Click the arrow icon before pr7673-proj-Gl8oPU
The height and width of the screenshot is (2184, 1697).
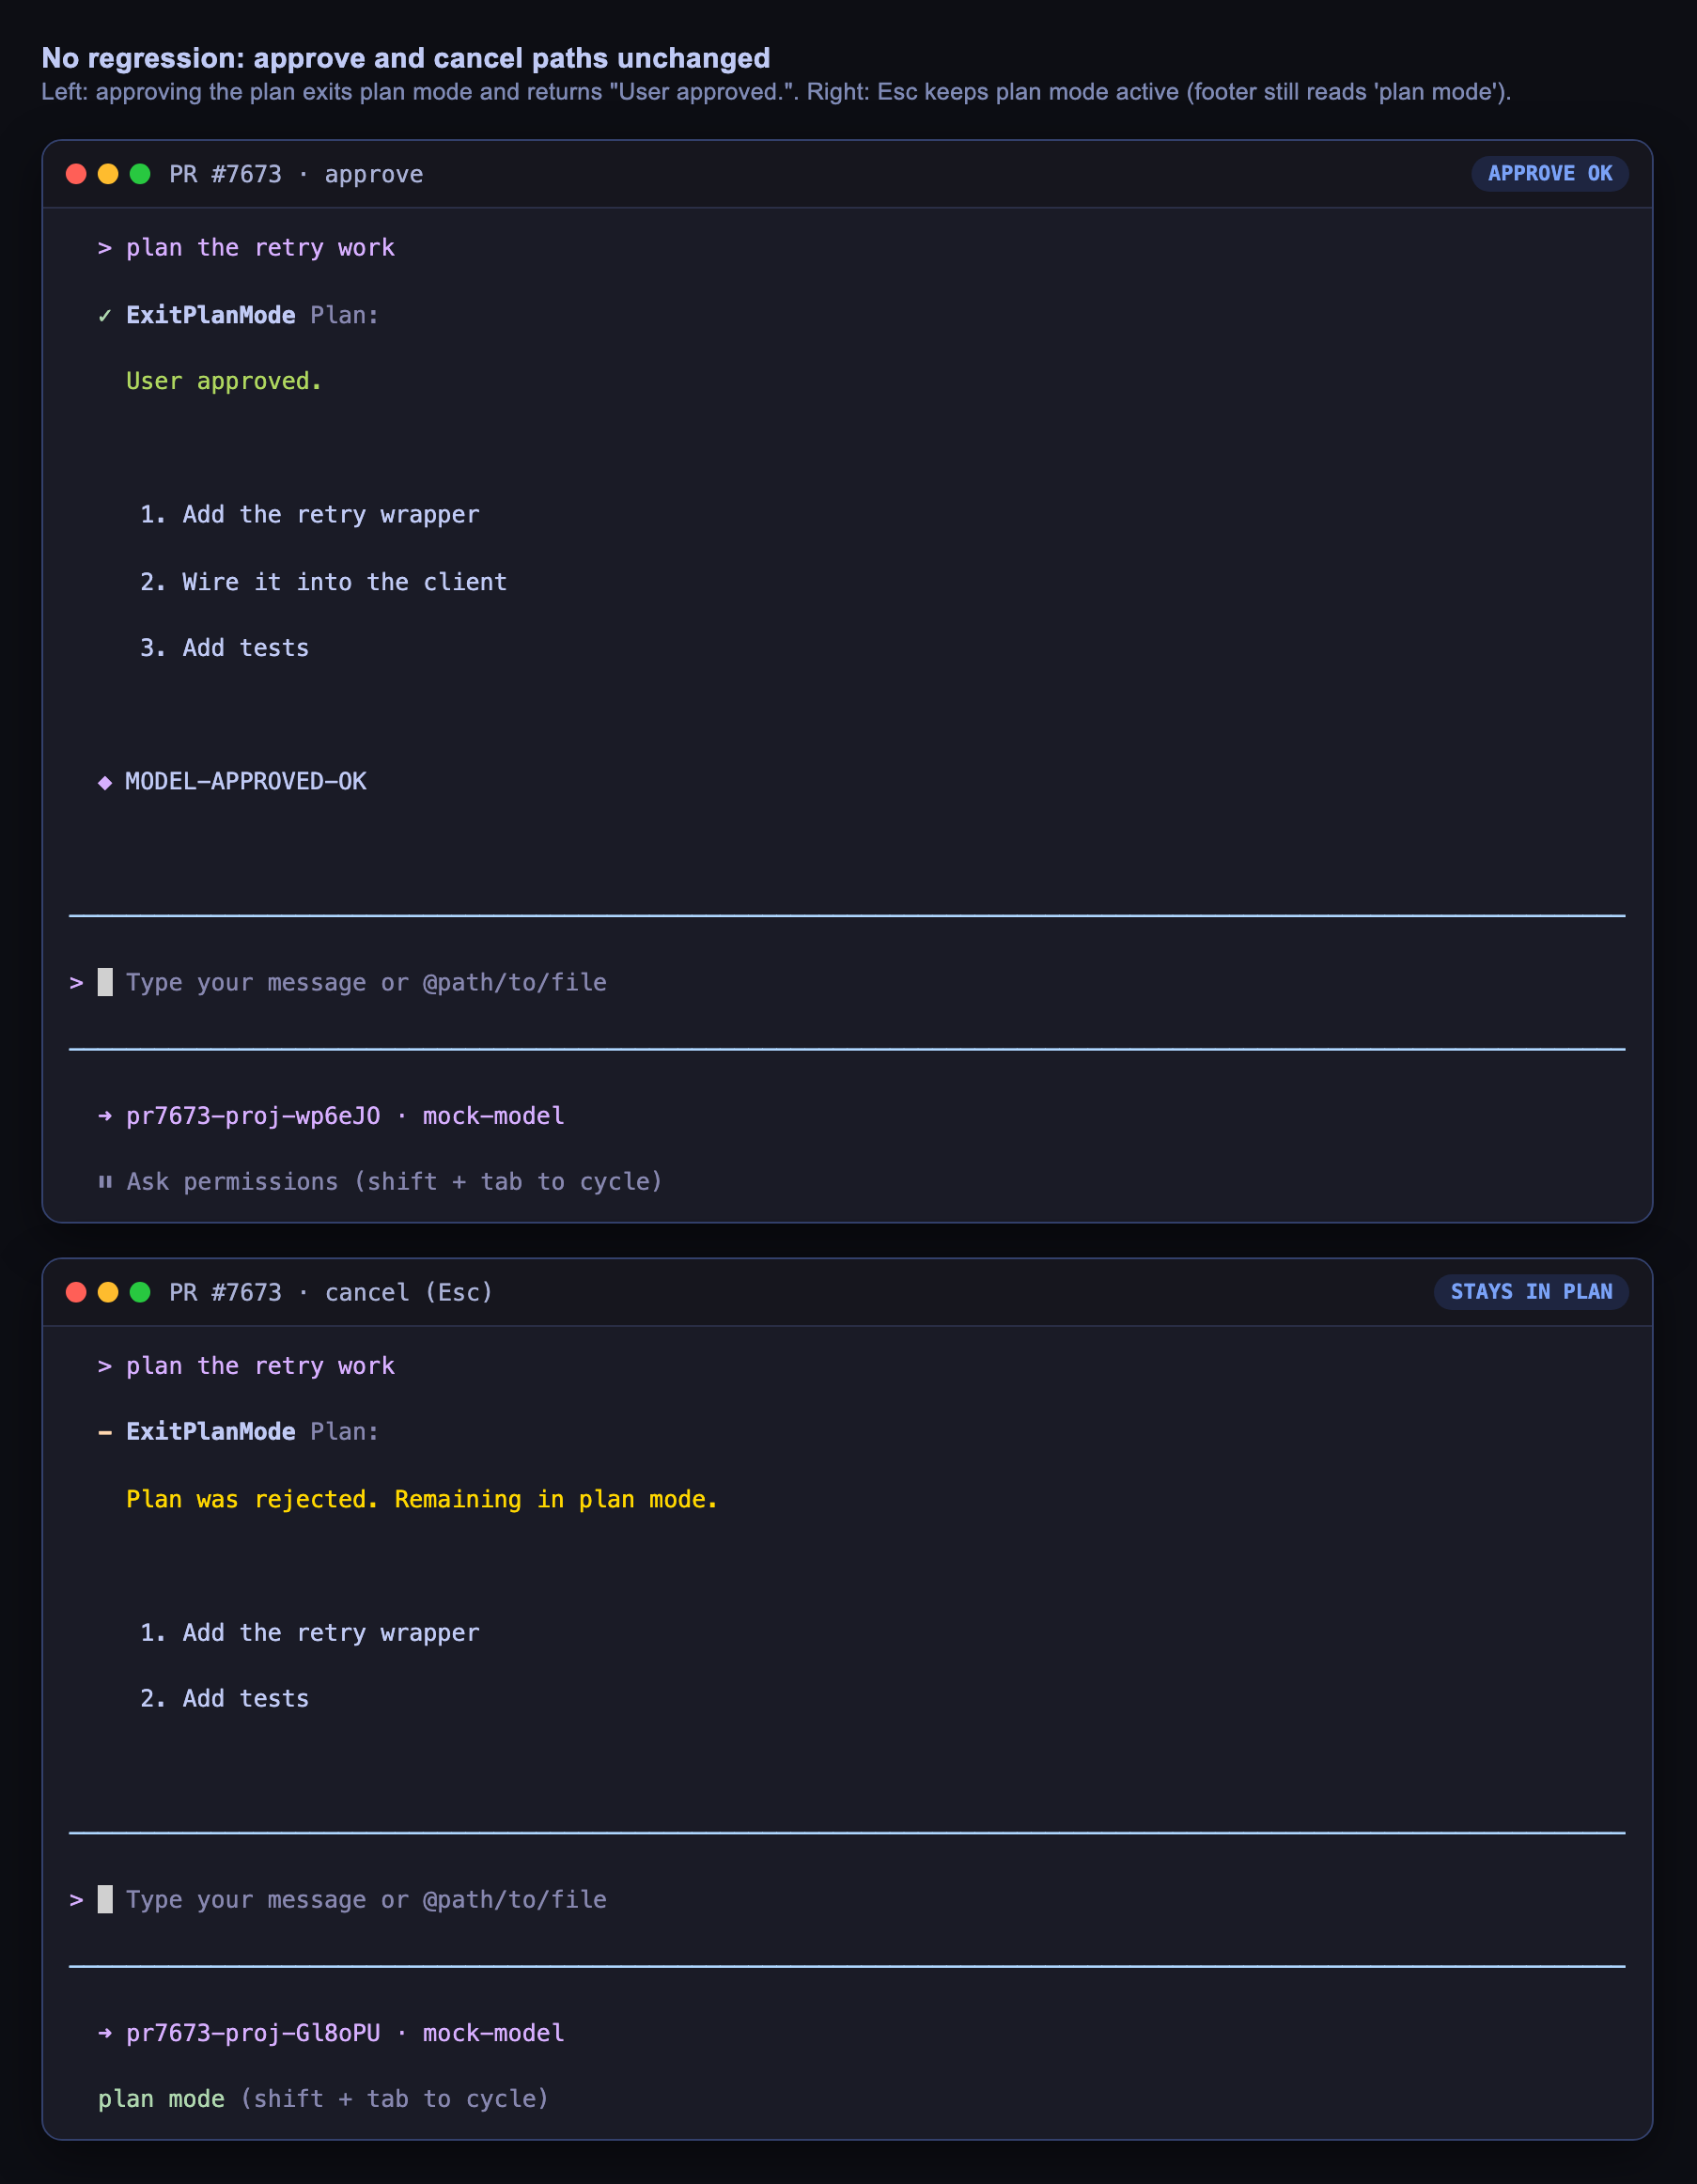pyautogui.click(x=105, y=2033)
